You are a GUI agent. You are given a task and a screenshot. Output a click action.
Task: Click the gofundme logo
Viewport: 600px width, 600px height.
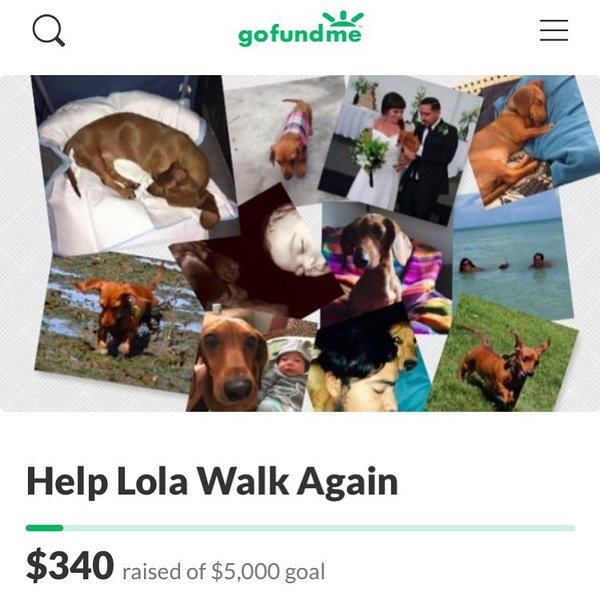click(x=300, y=29)
